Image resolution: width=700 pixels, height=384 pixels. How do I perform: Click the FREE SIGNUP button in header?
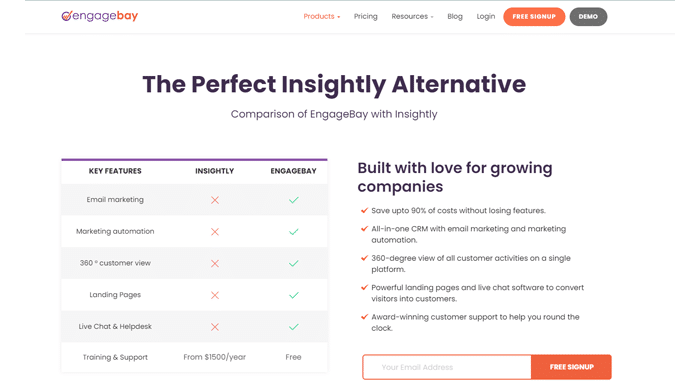click(534, 17)
